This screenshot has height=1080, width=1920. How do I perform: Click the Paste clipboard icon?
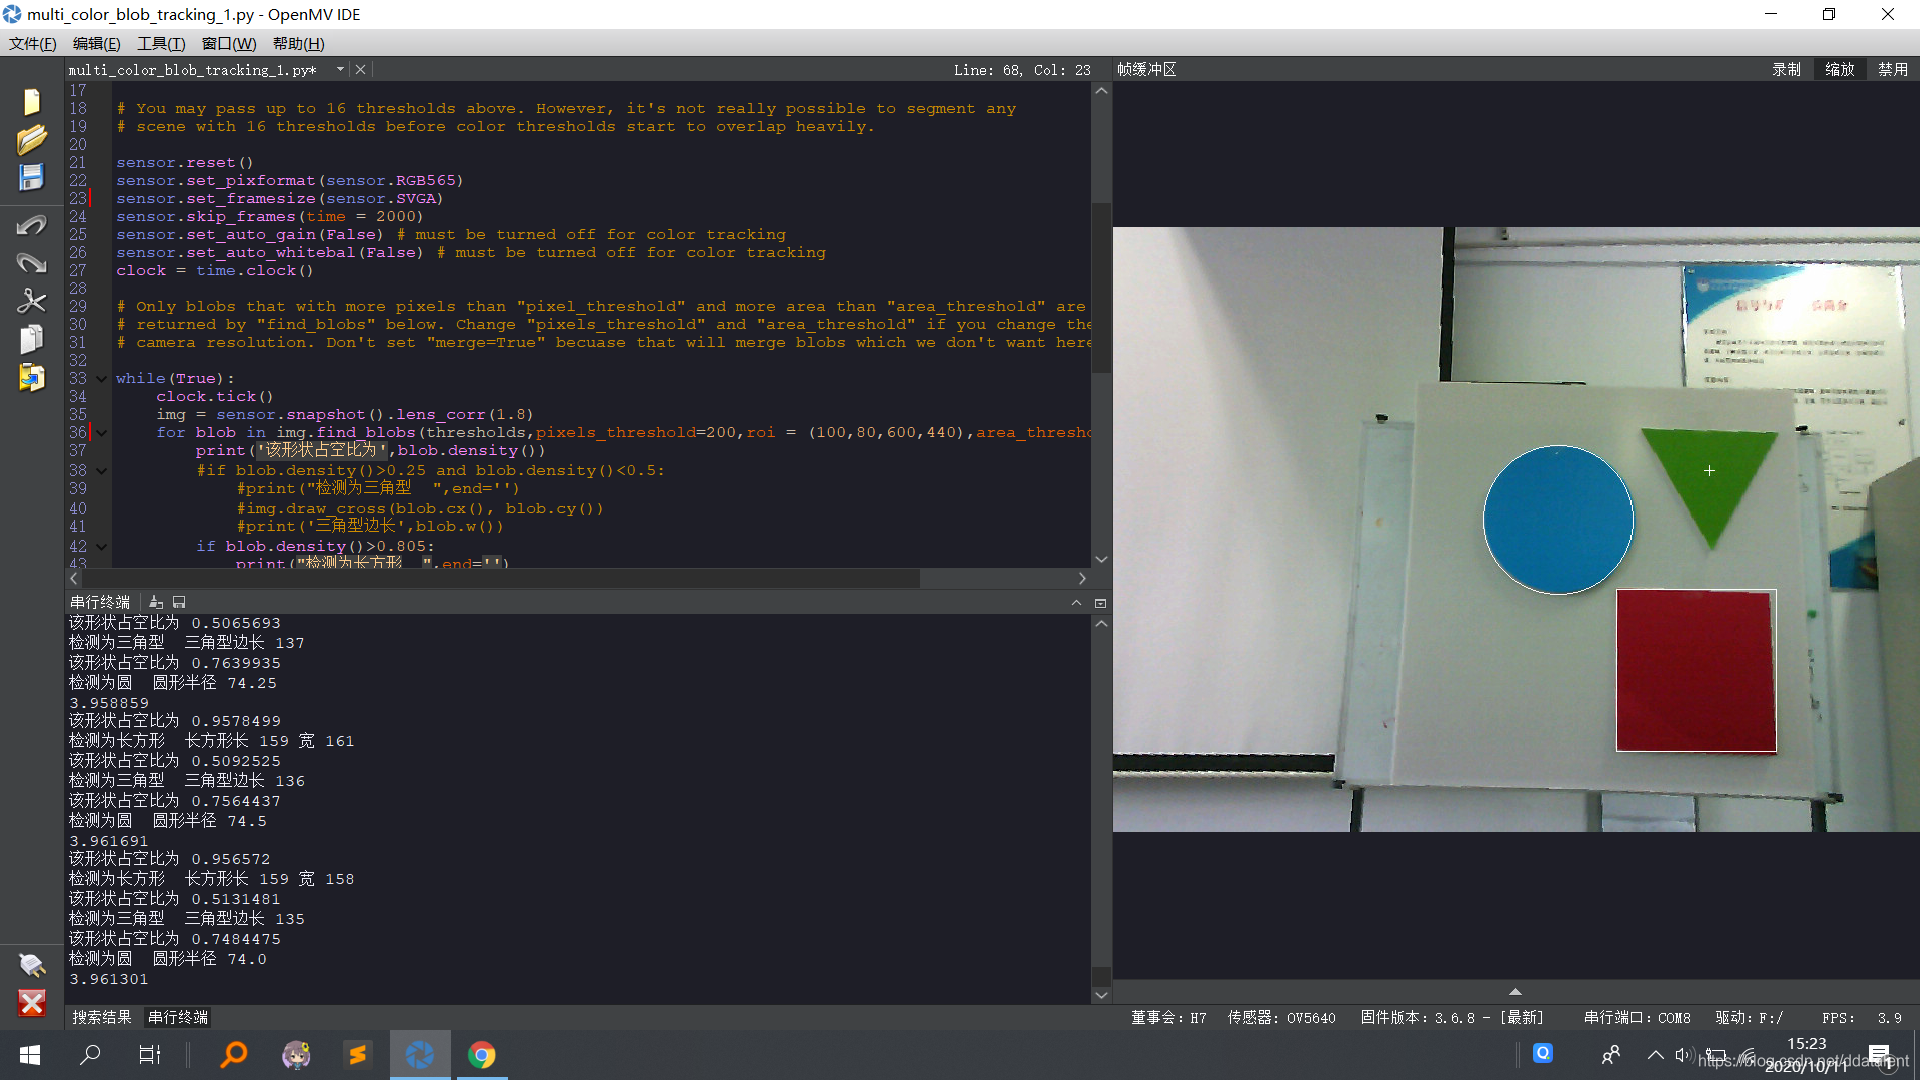click(31, 377)
